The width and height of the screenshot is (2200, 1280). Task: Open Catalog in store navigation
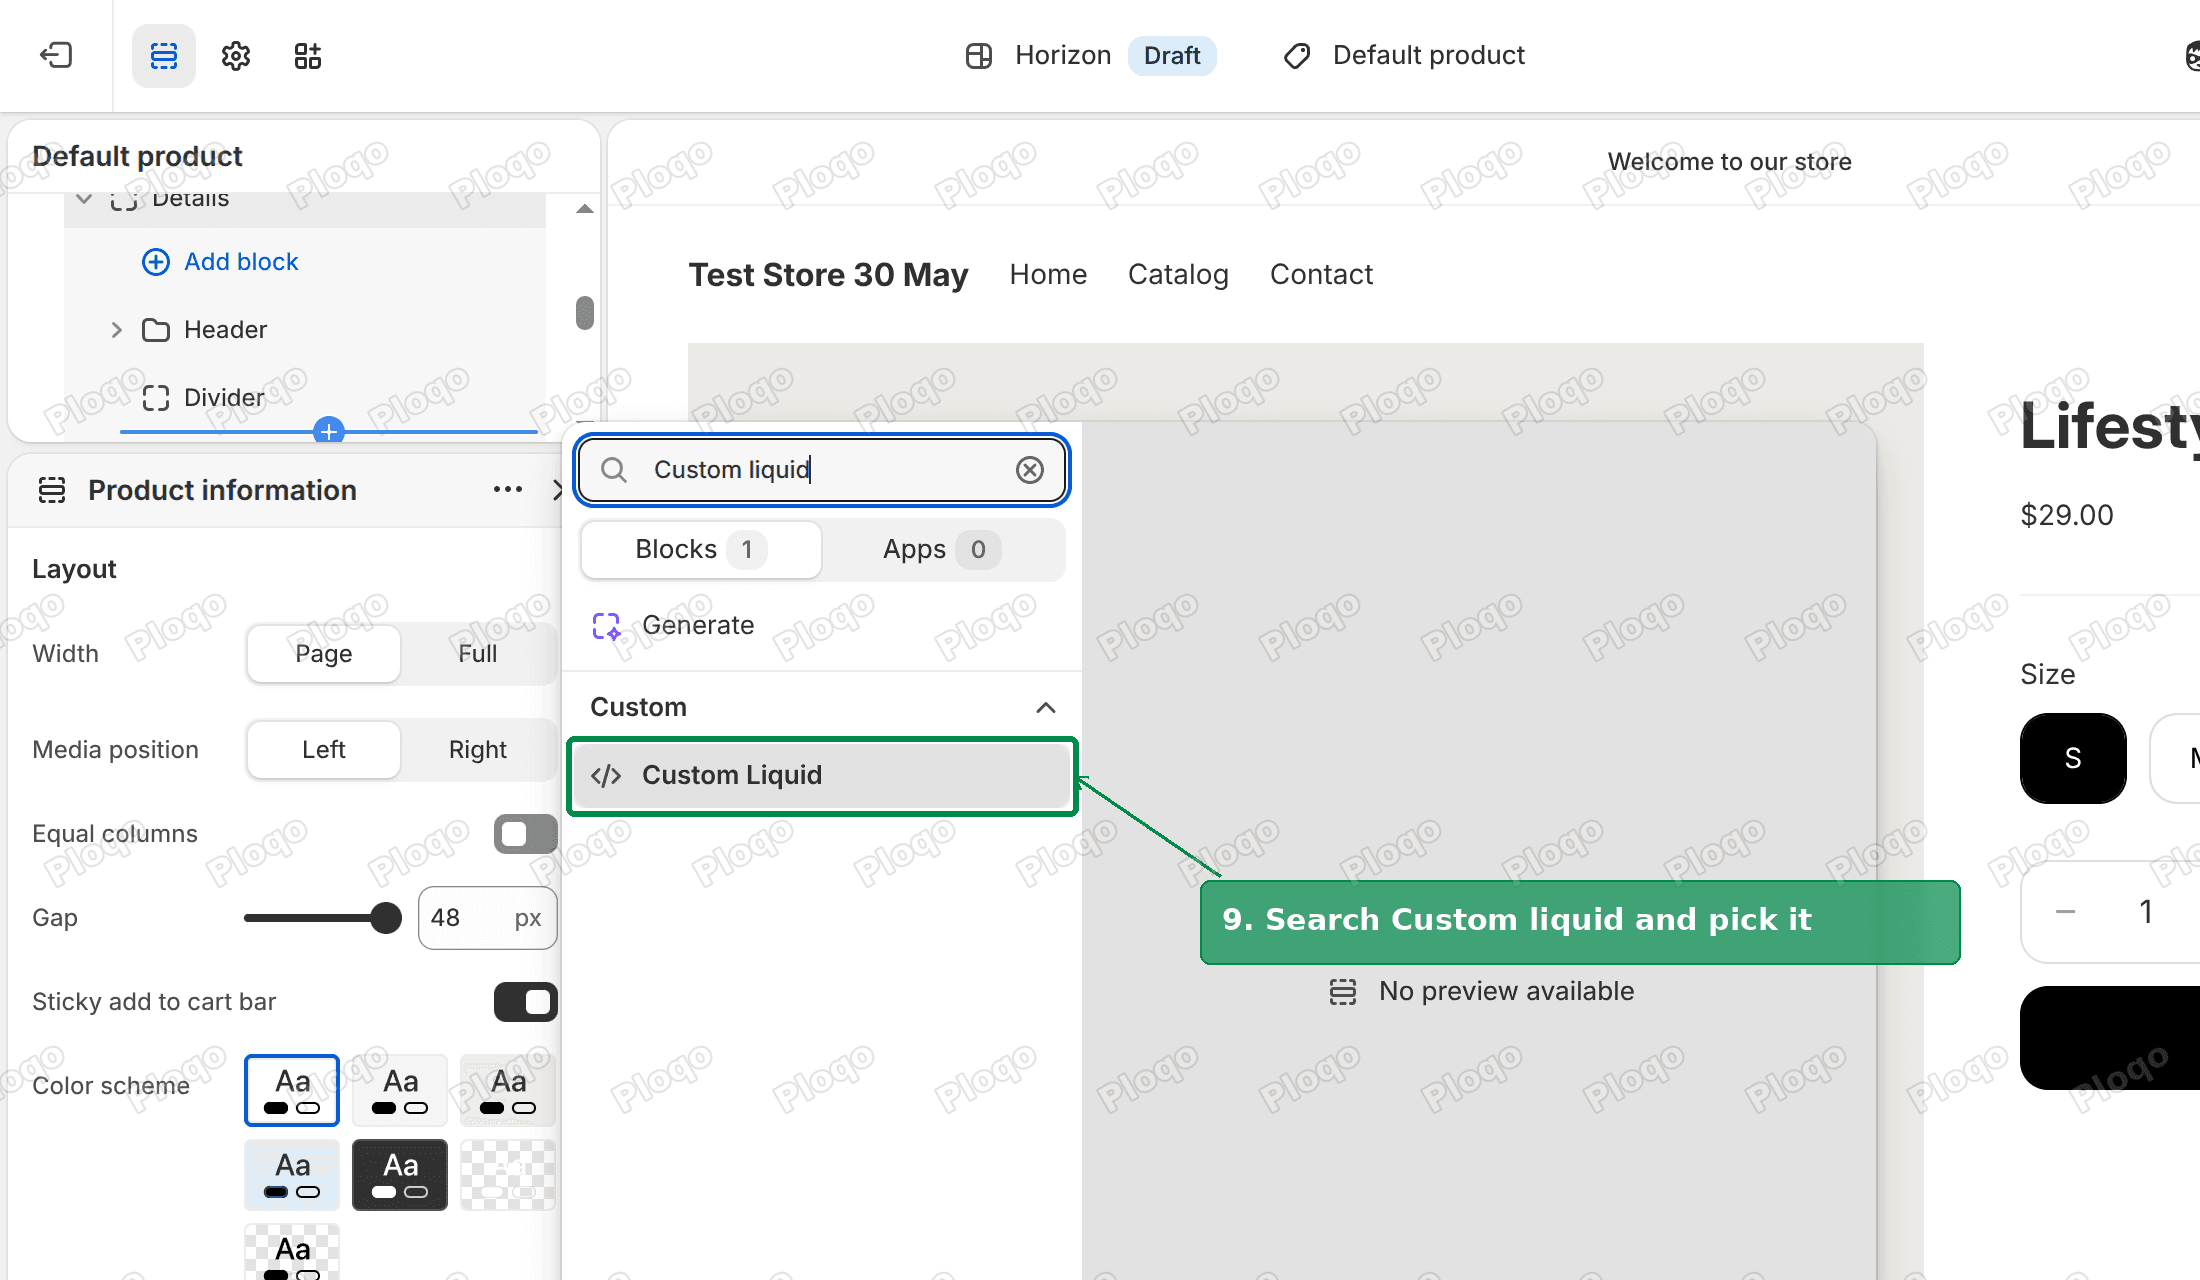point(1178,275)
